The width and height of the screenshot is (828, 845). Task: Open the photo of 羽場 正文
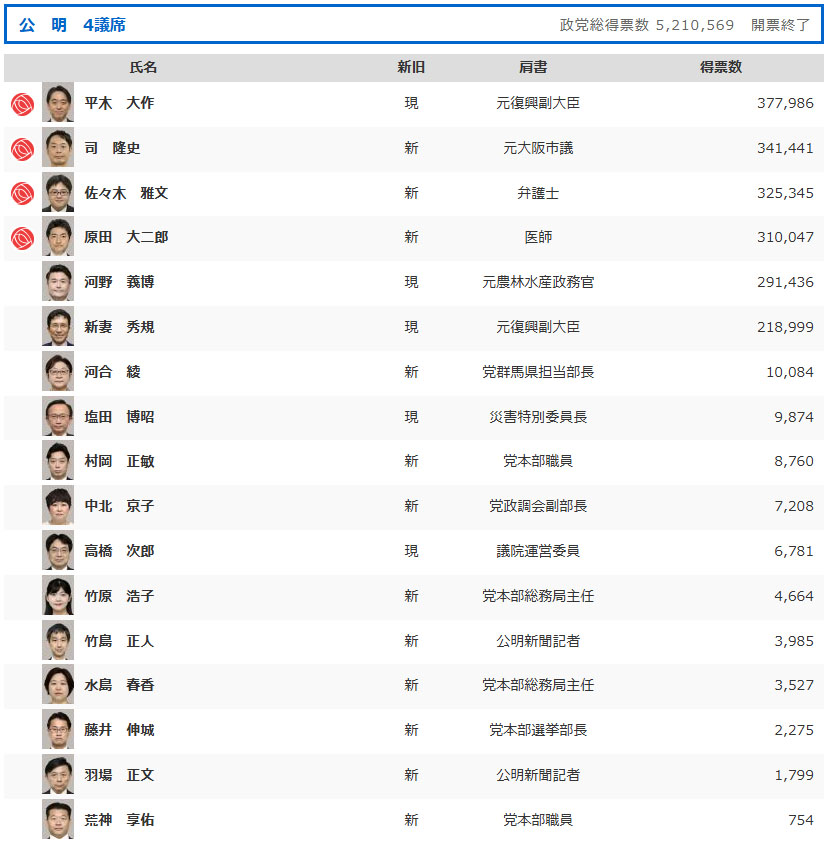point(58,775)
